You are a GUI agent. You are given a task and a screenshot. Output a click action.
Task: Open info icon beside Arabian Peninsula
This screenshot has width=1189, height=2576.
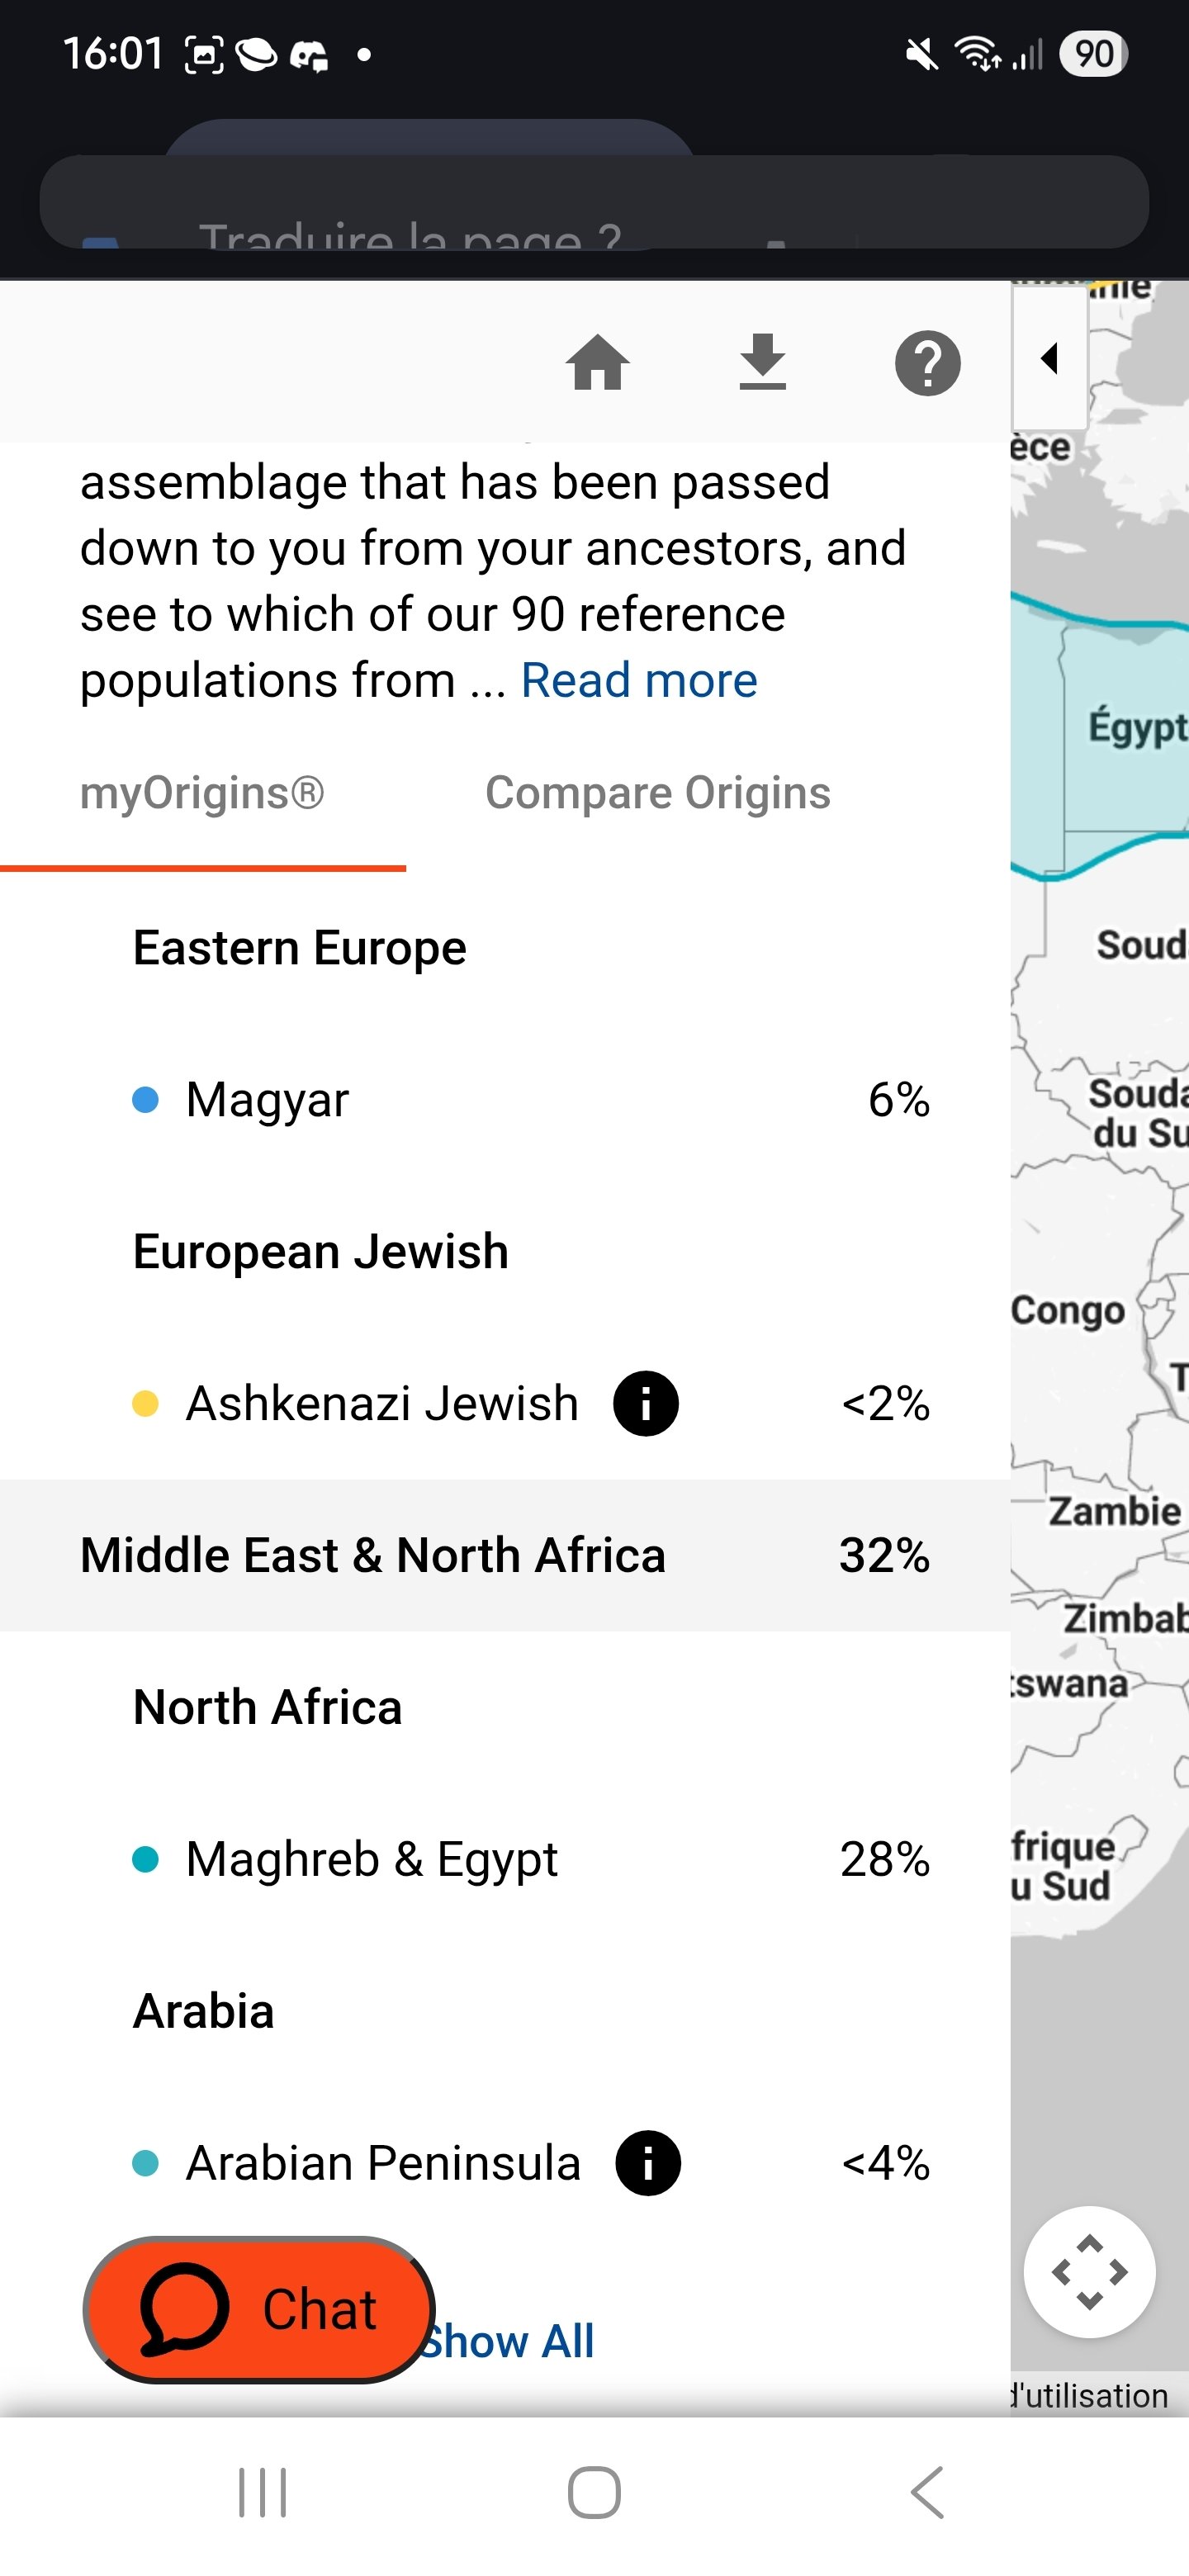648,2163
